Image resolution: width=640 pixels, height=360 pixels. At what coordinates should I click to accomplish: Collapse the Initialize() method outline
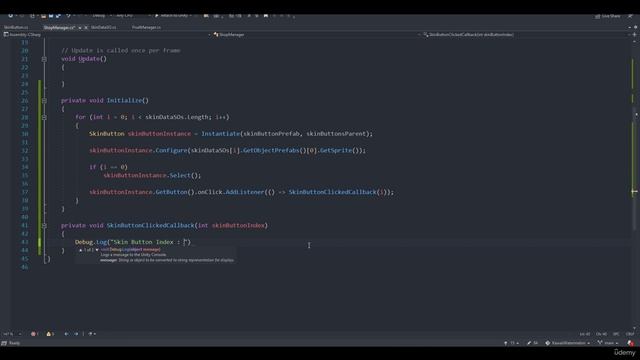(44, 101)
